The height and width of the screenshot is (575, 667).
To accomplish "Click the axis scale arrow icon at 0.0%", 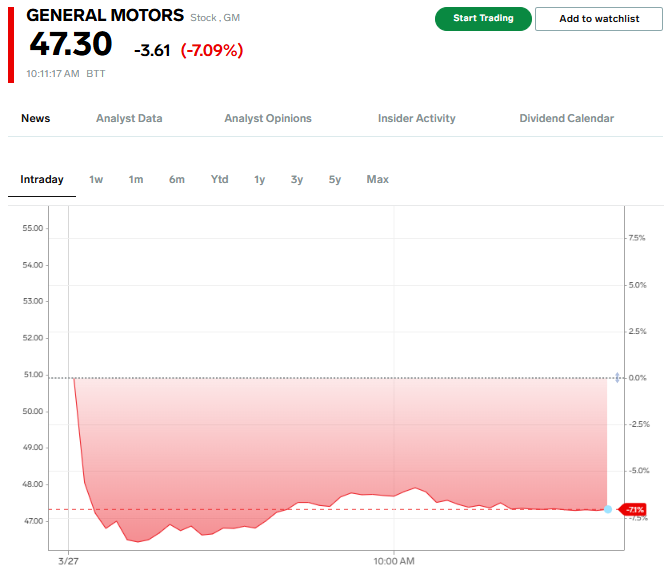I will [x=617, y=377].
